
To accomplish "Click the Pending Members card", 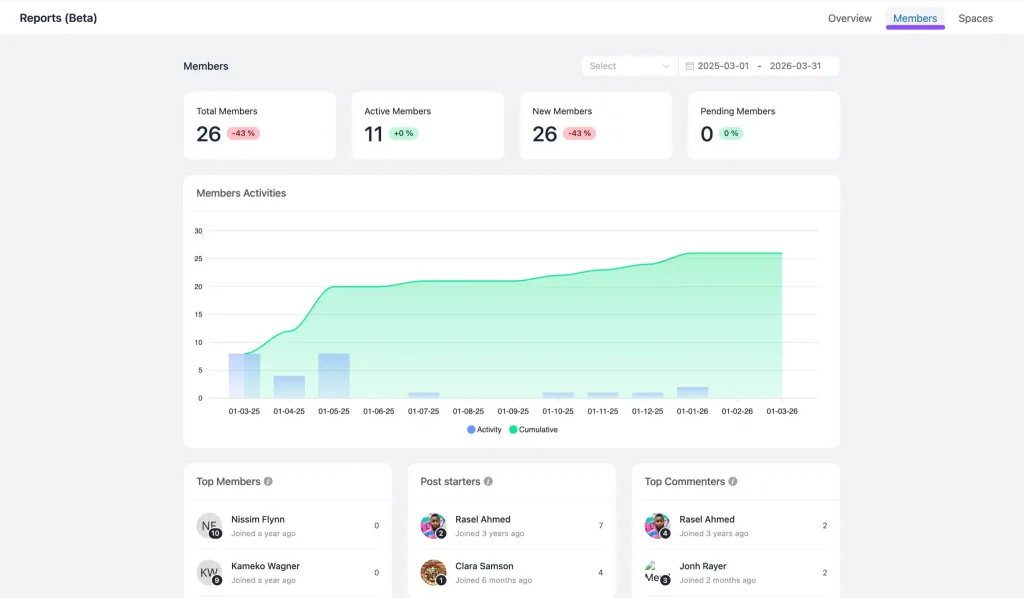I will coord(763,125).
